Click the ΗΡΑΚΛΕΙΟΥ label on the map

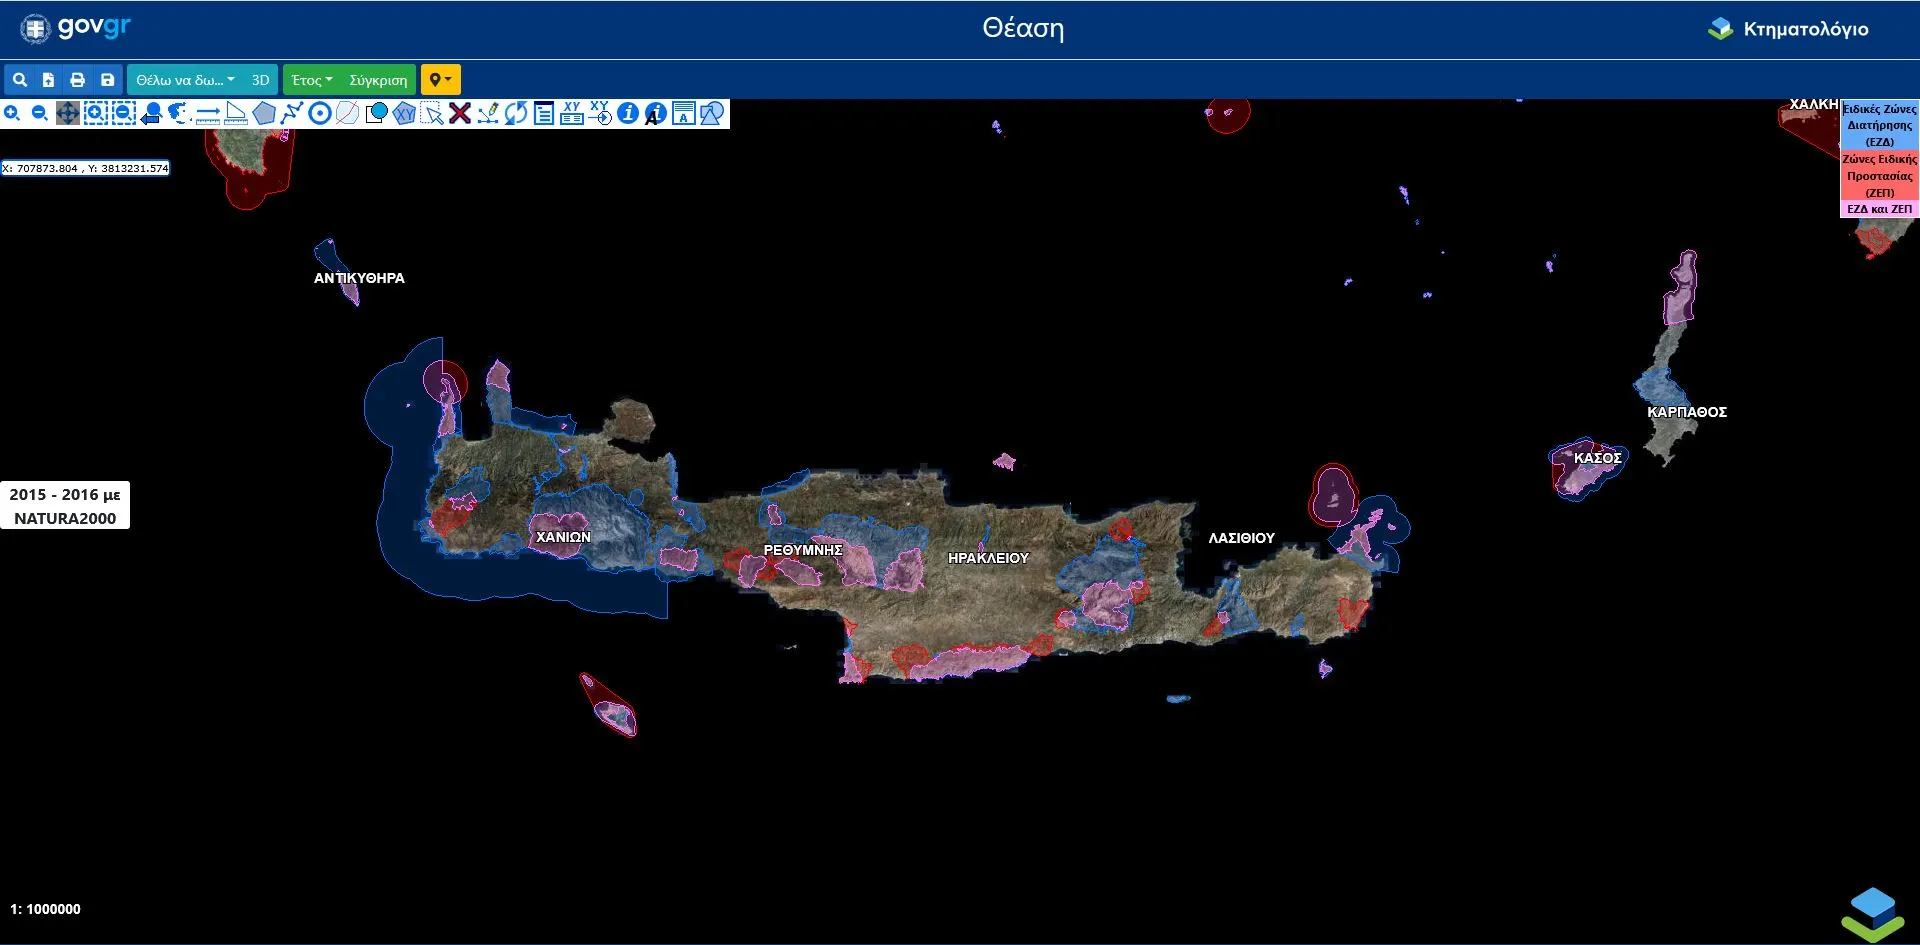[988, 558]
